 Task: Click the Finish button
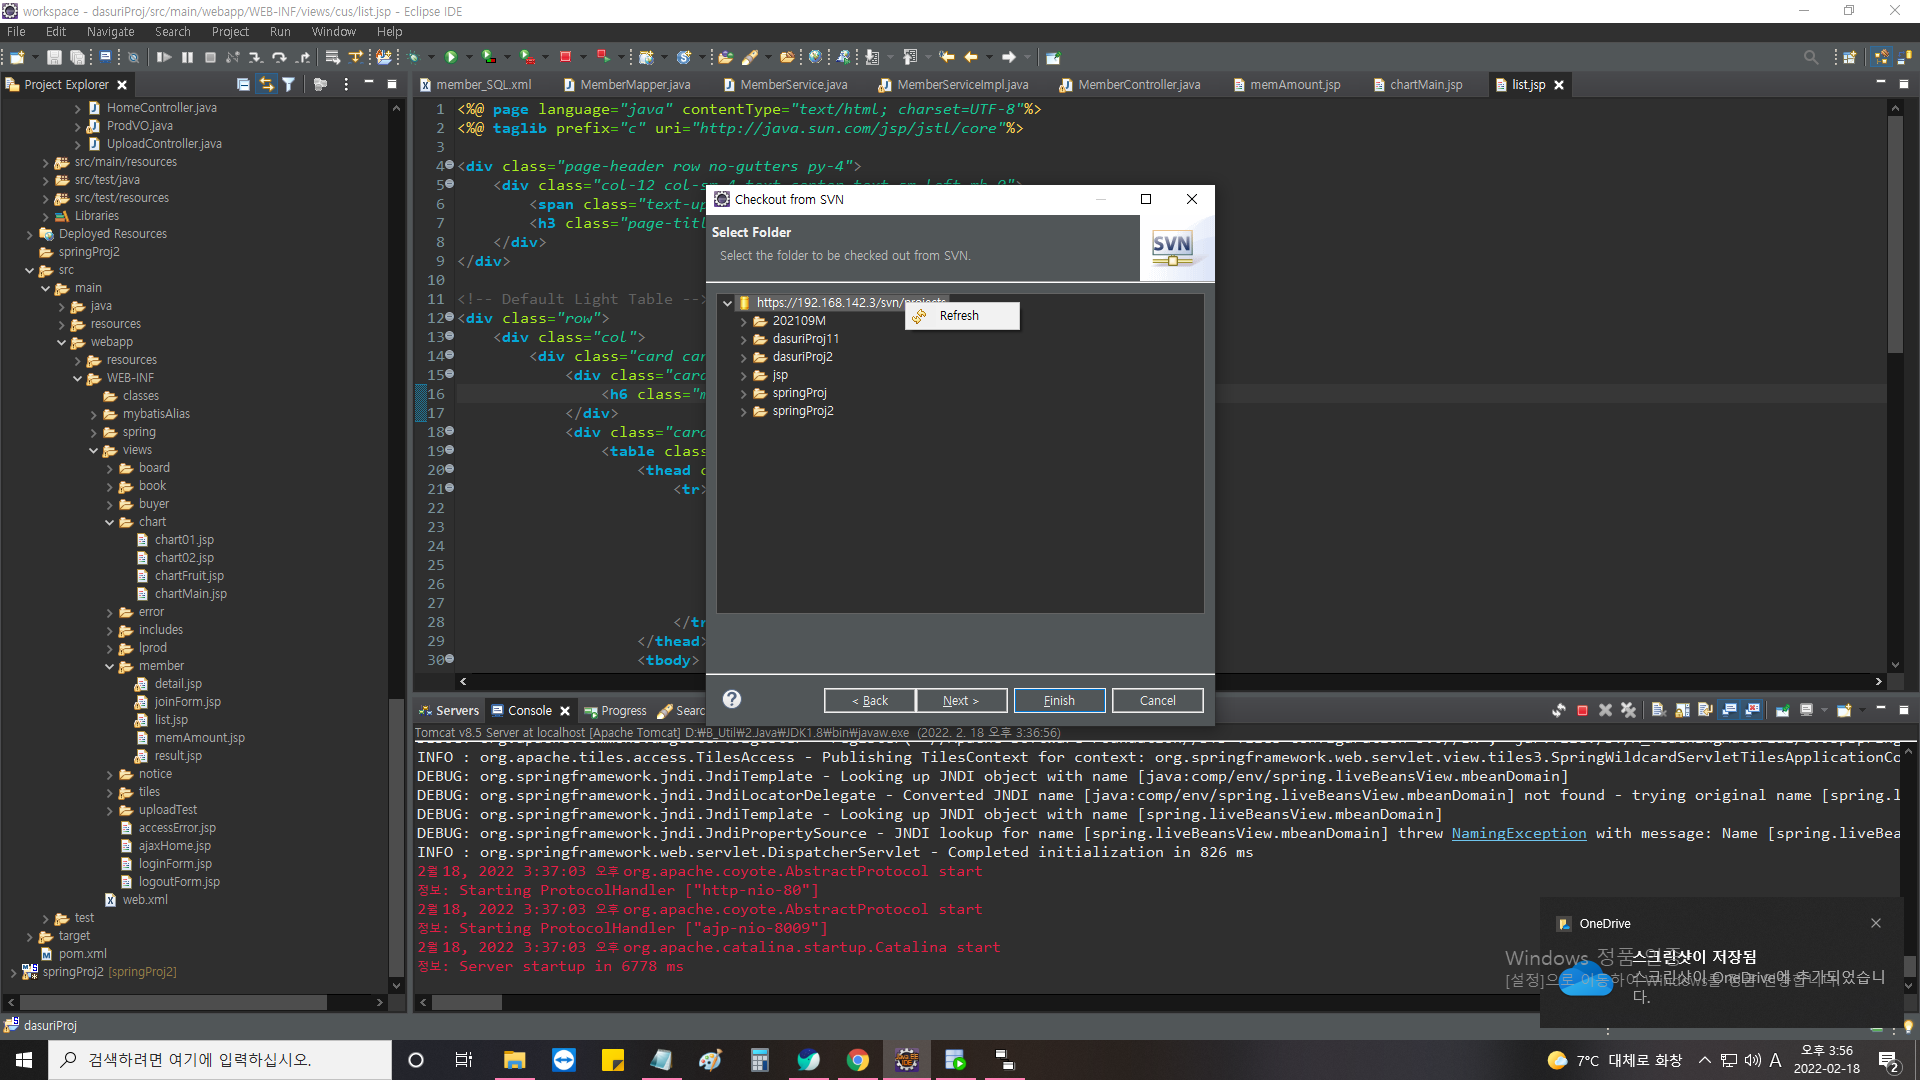tap(1059, 700)
